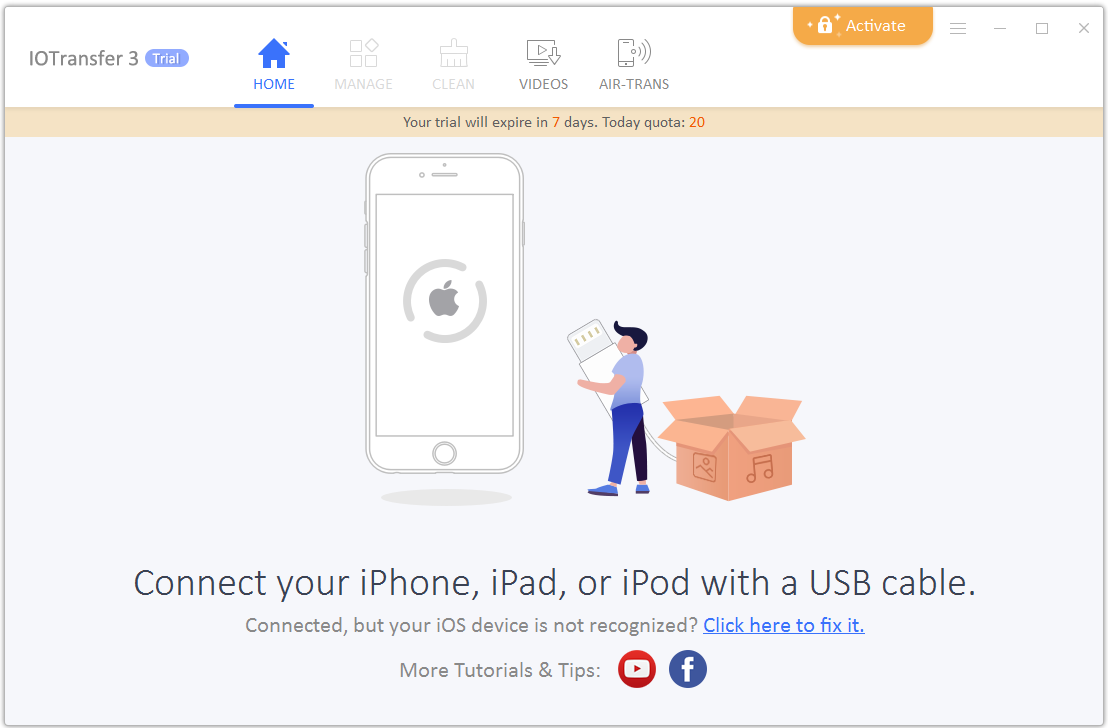
Task: Switch to the AIR-TRANS tab label
Action: (x=634, y=84)
